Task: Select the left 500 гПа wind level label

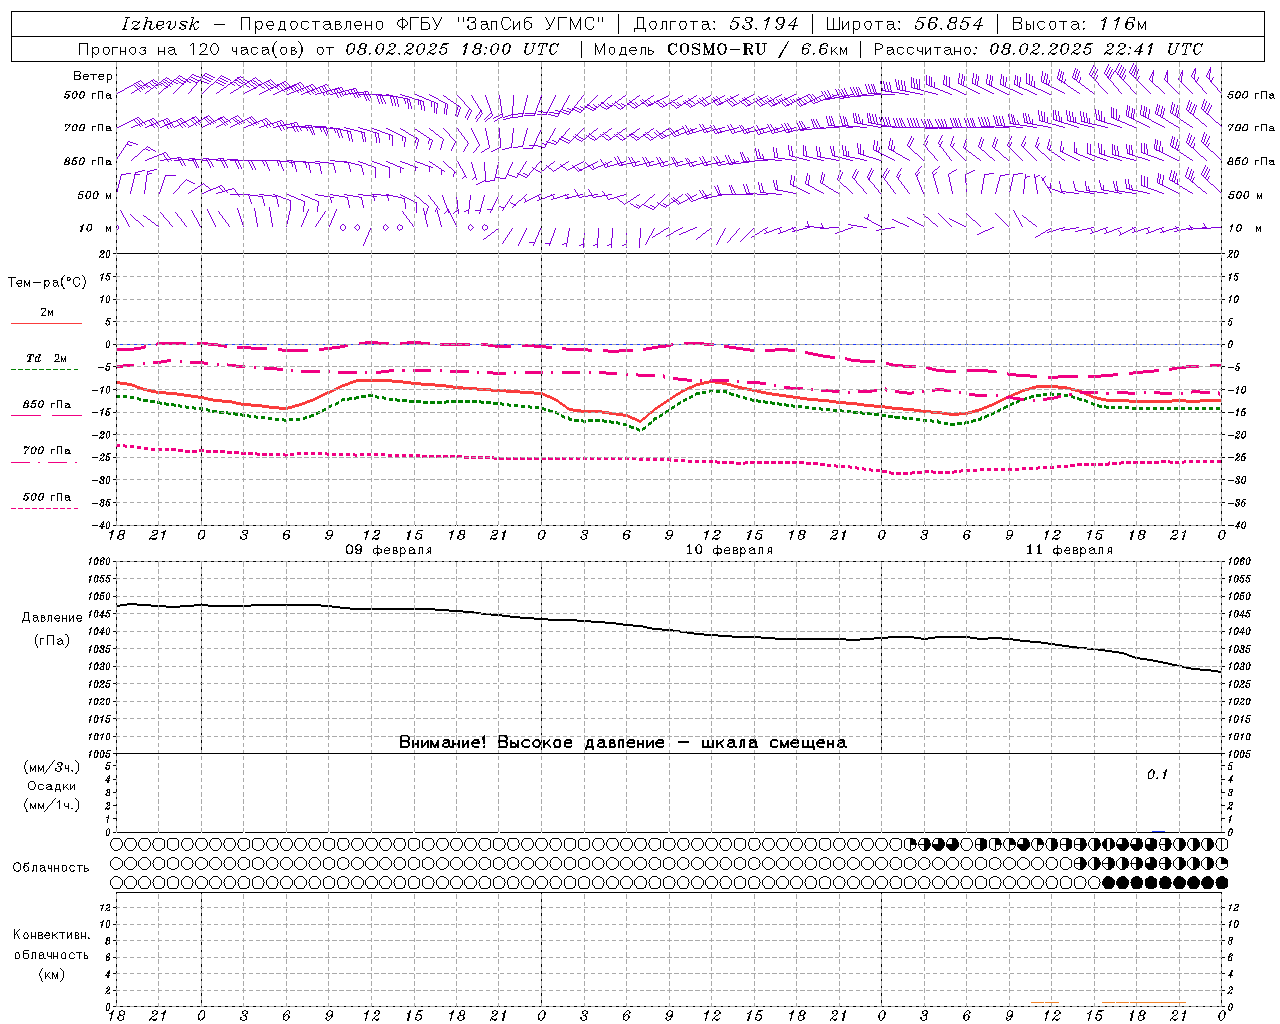Action: pyautogui.click(x=88, y=95)
